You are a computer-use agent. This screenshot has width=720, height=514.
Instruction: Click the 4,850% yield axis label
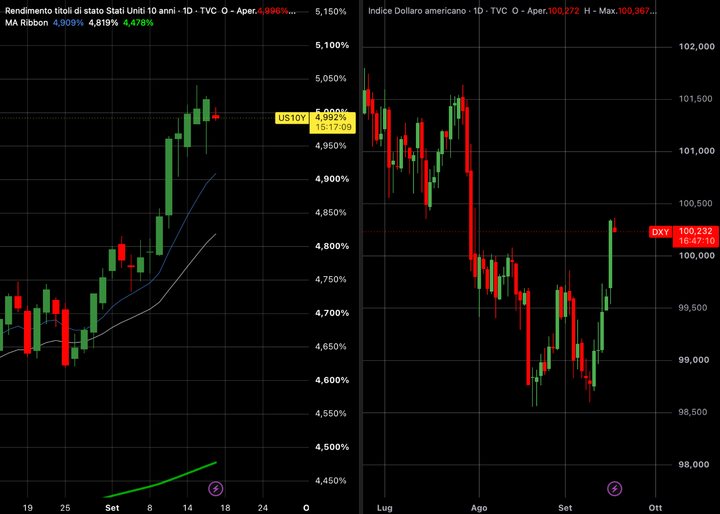331,213
